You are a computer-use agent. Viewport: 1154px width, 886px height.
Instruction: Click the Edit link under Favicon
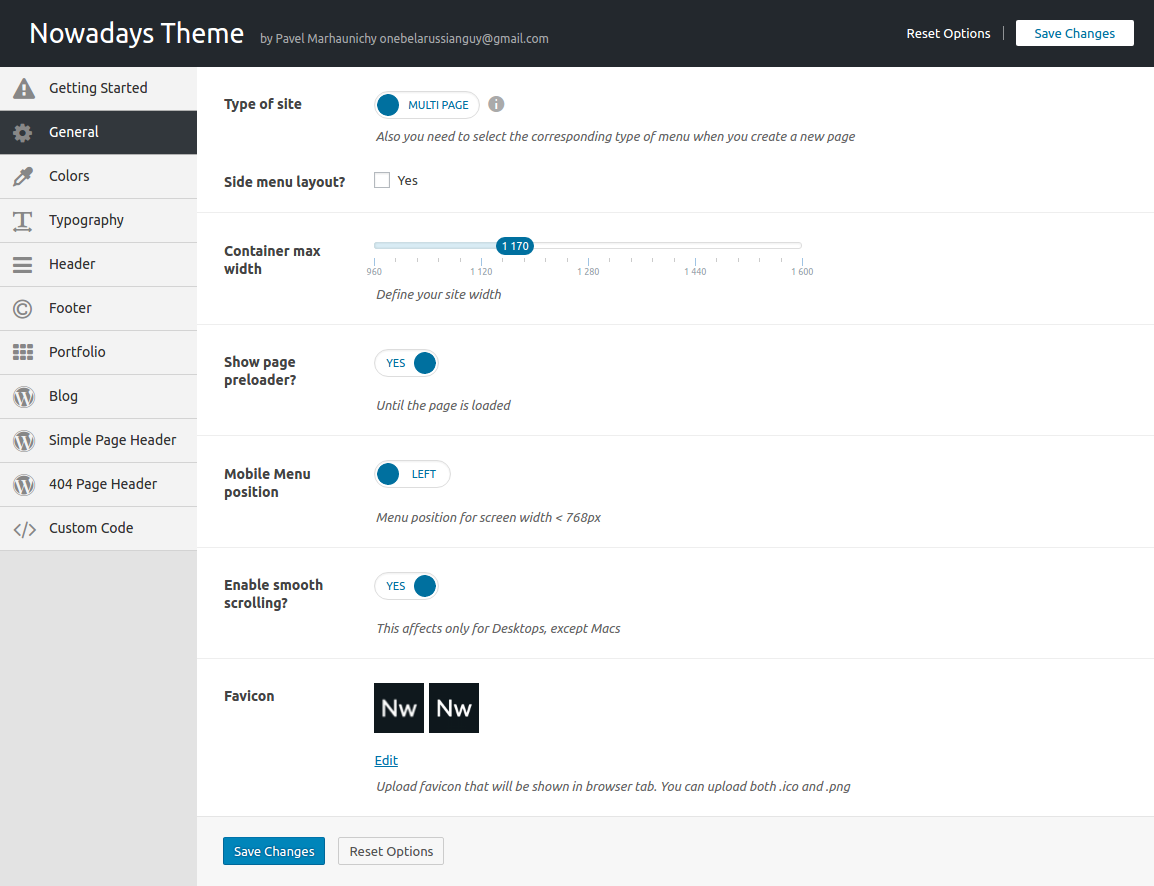386,760
